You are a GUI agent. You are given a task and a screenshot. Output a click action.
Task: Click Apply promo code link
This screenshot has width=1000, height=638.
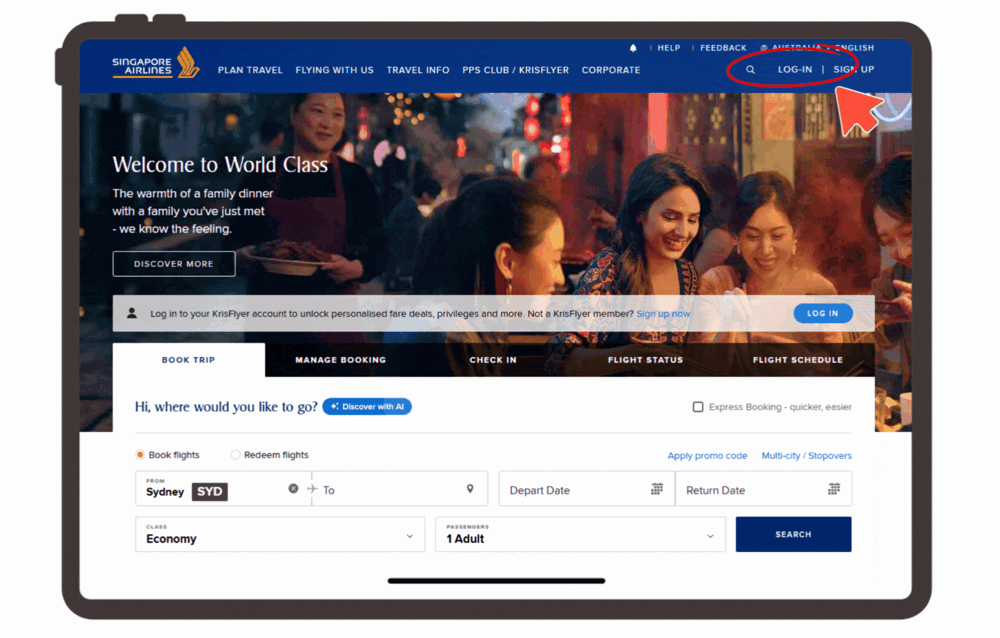click(707, 456)
